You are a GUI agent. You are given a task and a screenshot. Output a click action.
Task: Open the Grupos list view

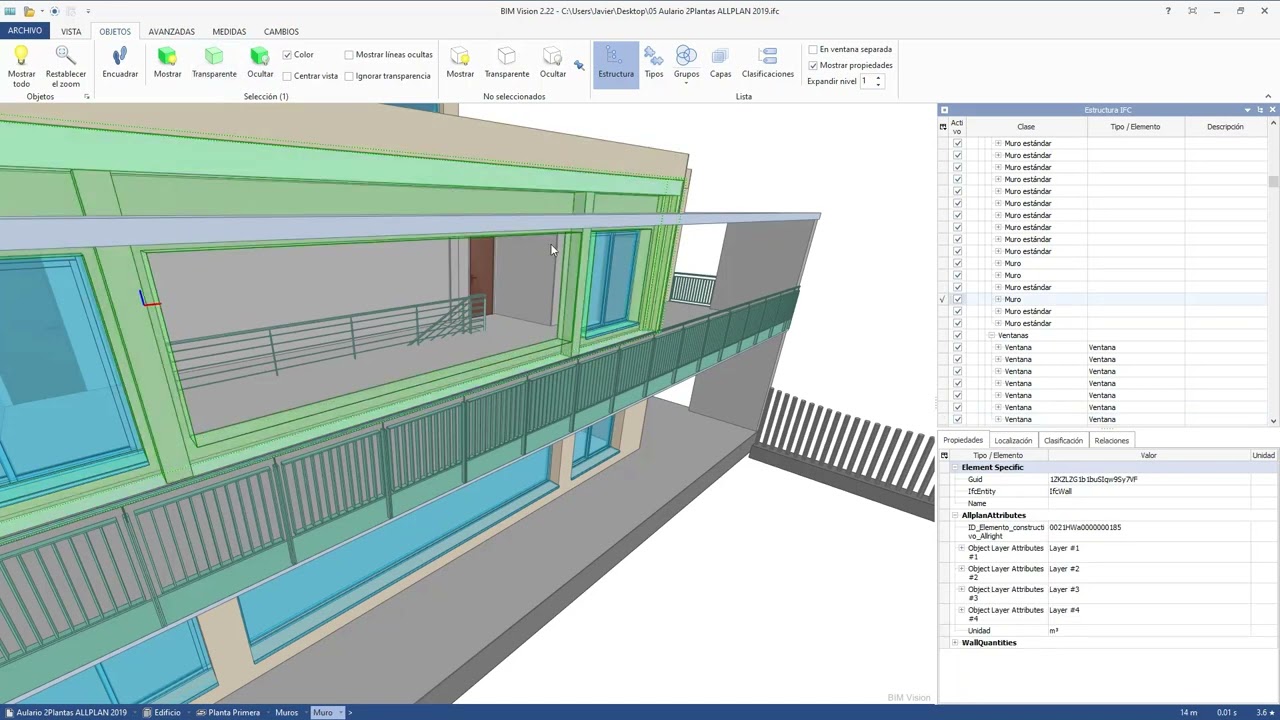[686, 64]
